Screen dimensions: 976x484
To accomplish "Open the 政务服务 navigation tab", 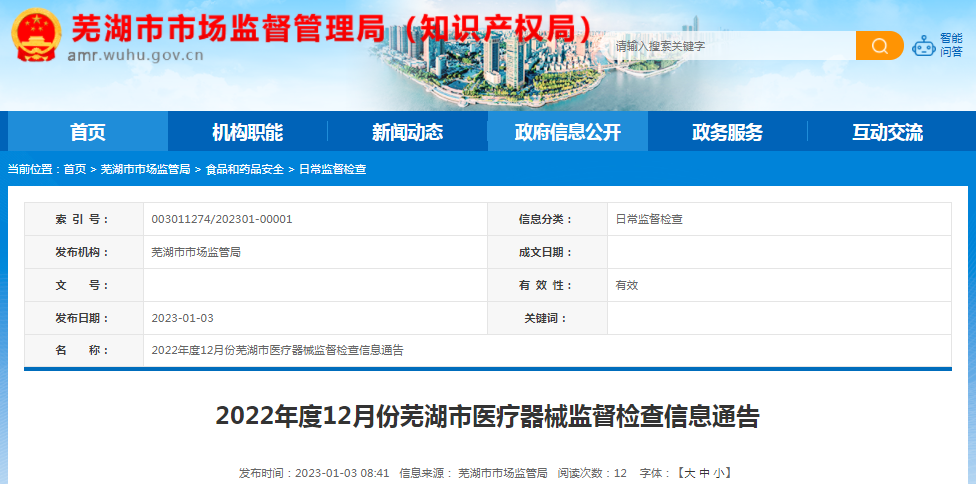I will click(728, 132).
